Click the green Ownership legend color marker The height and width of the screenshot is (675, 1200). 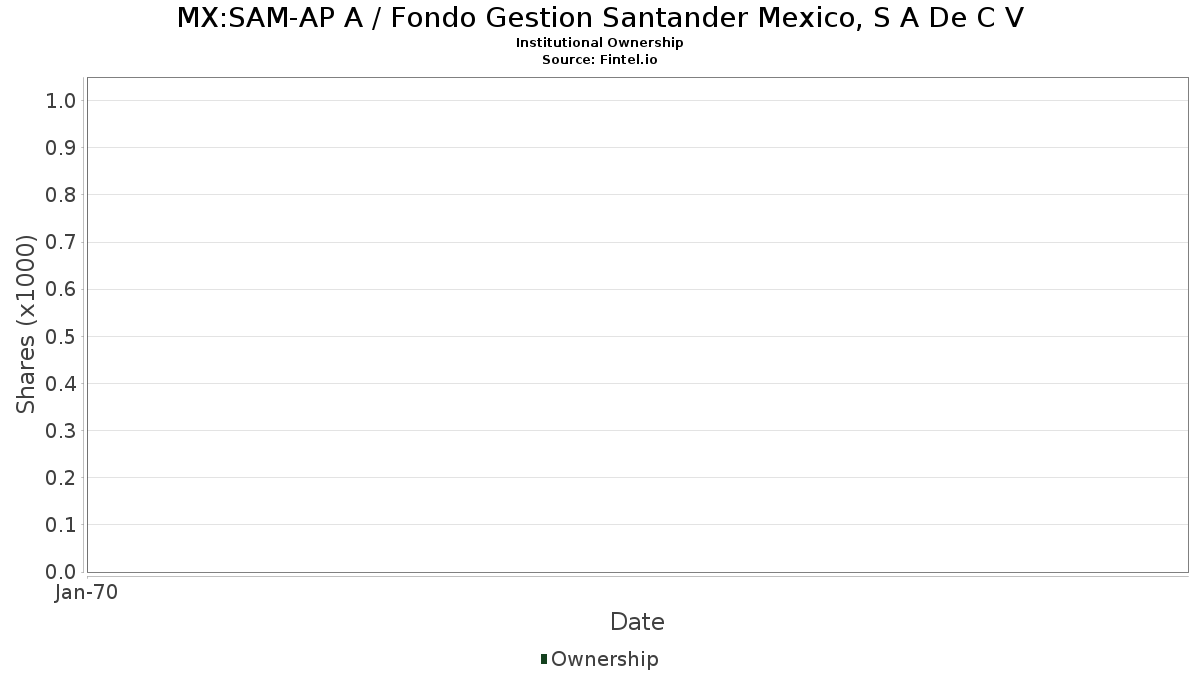(x=544, y=659)
